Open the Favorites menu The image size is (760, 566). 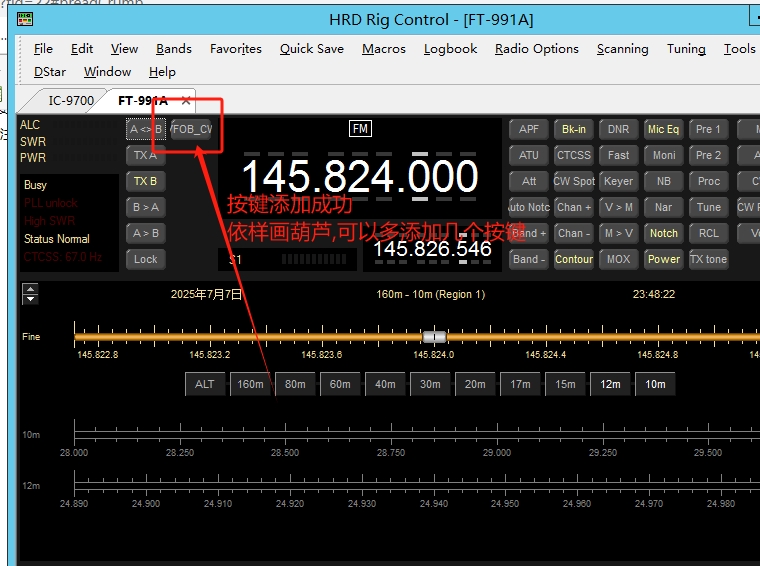point(236,49)
